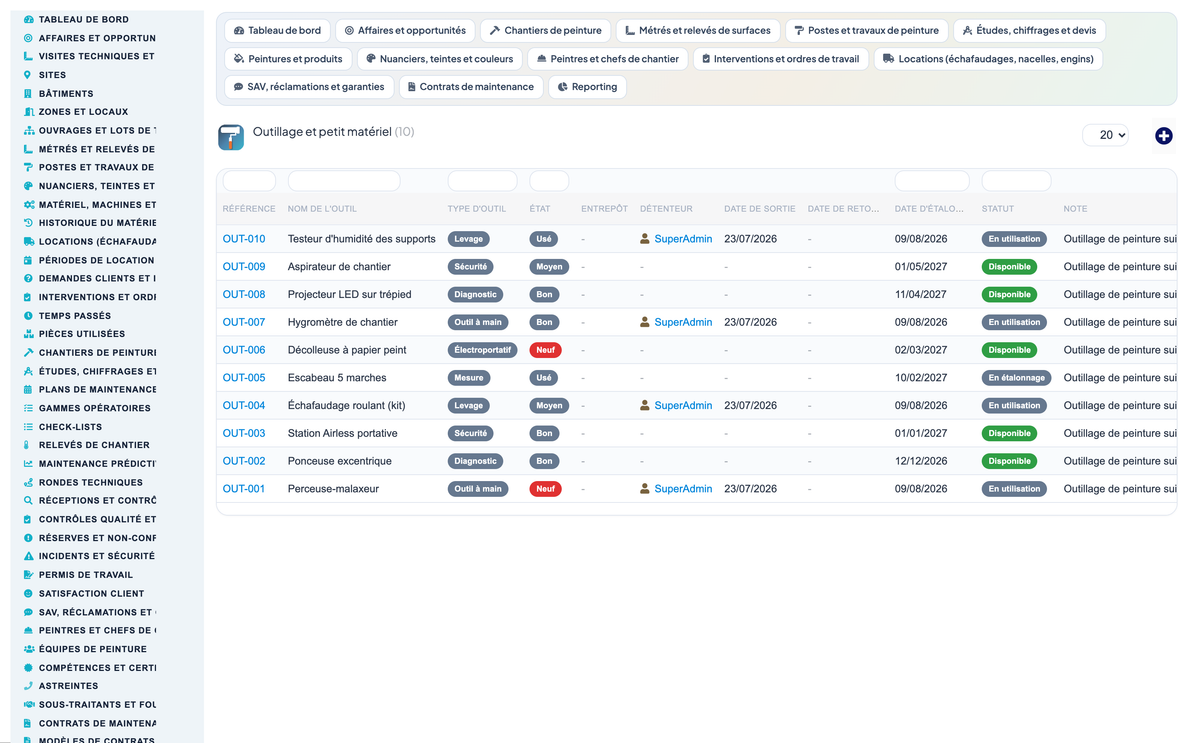Select Compétences et certifications in sidebar

[x=97, y=668]
